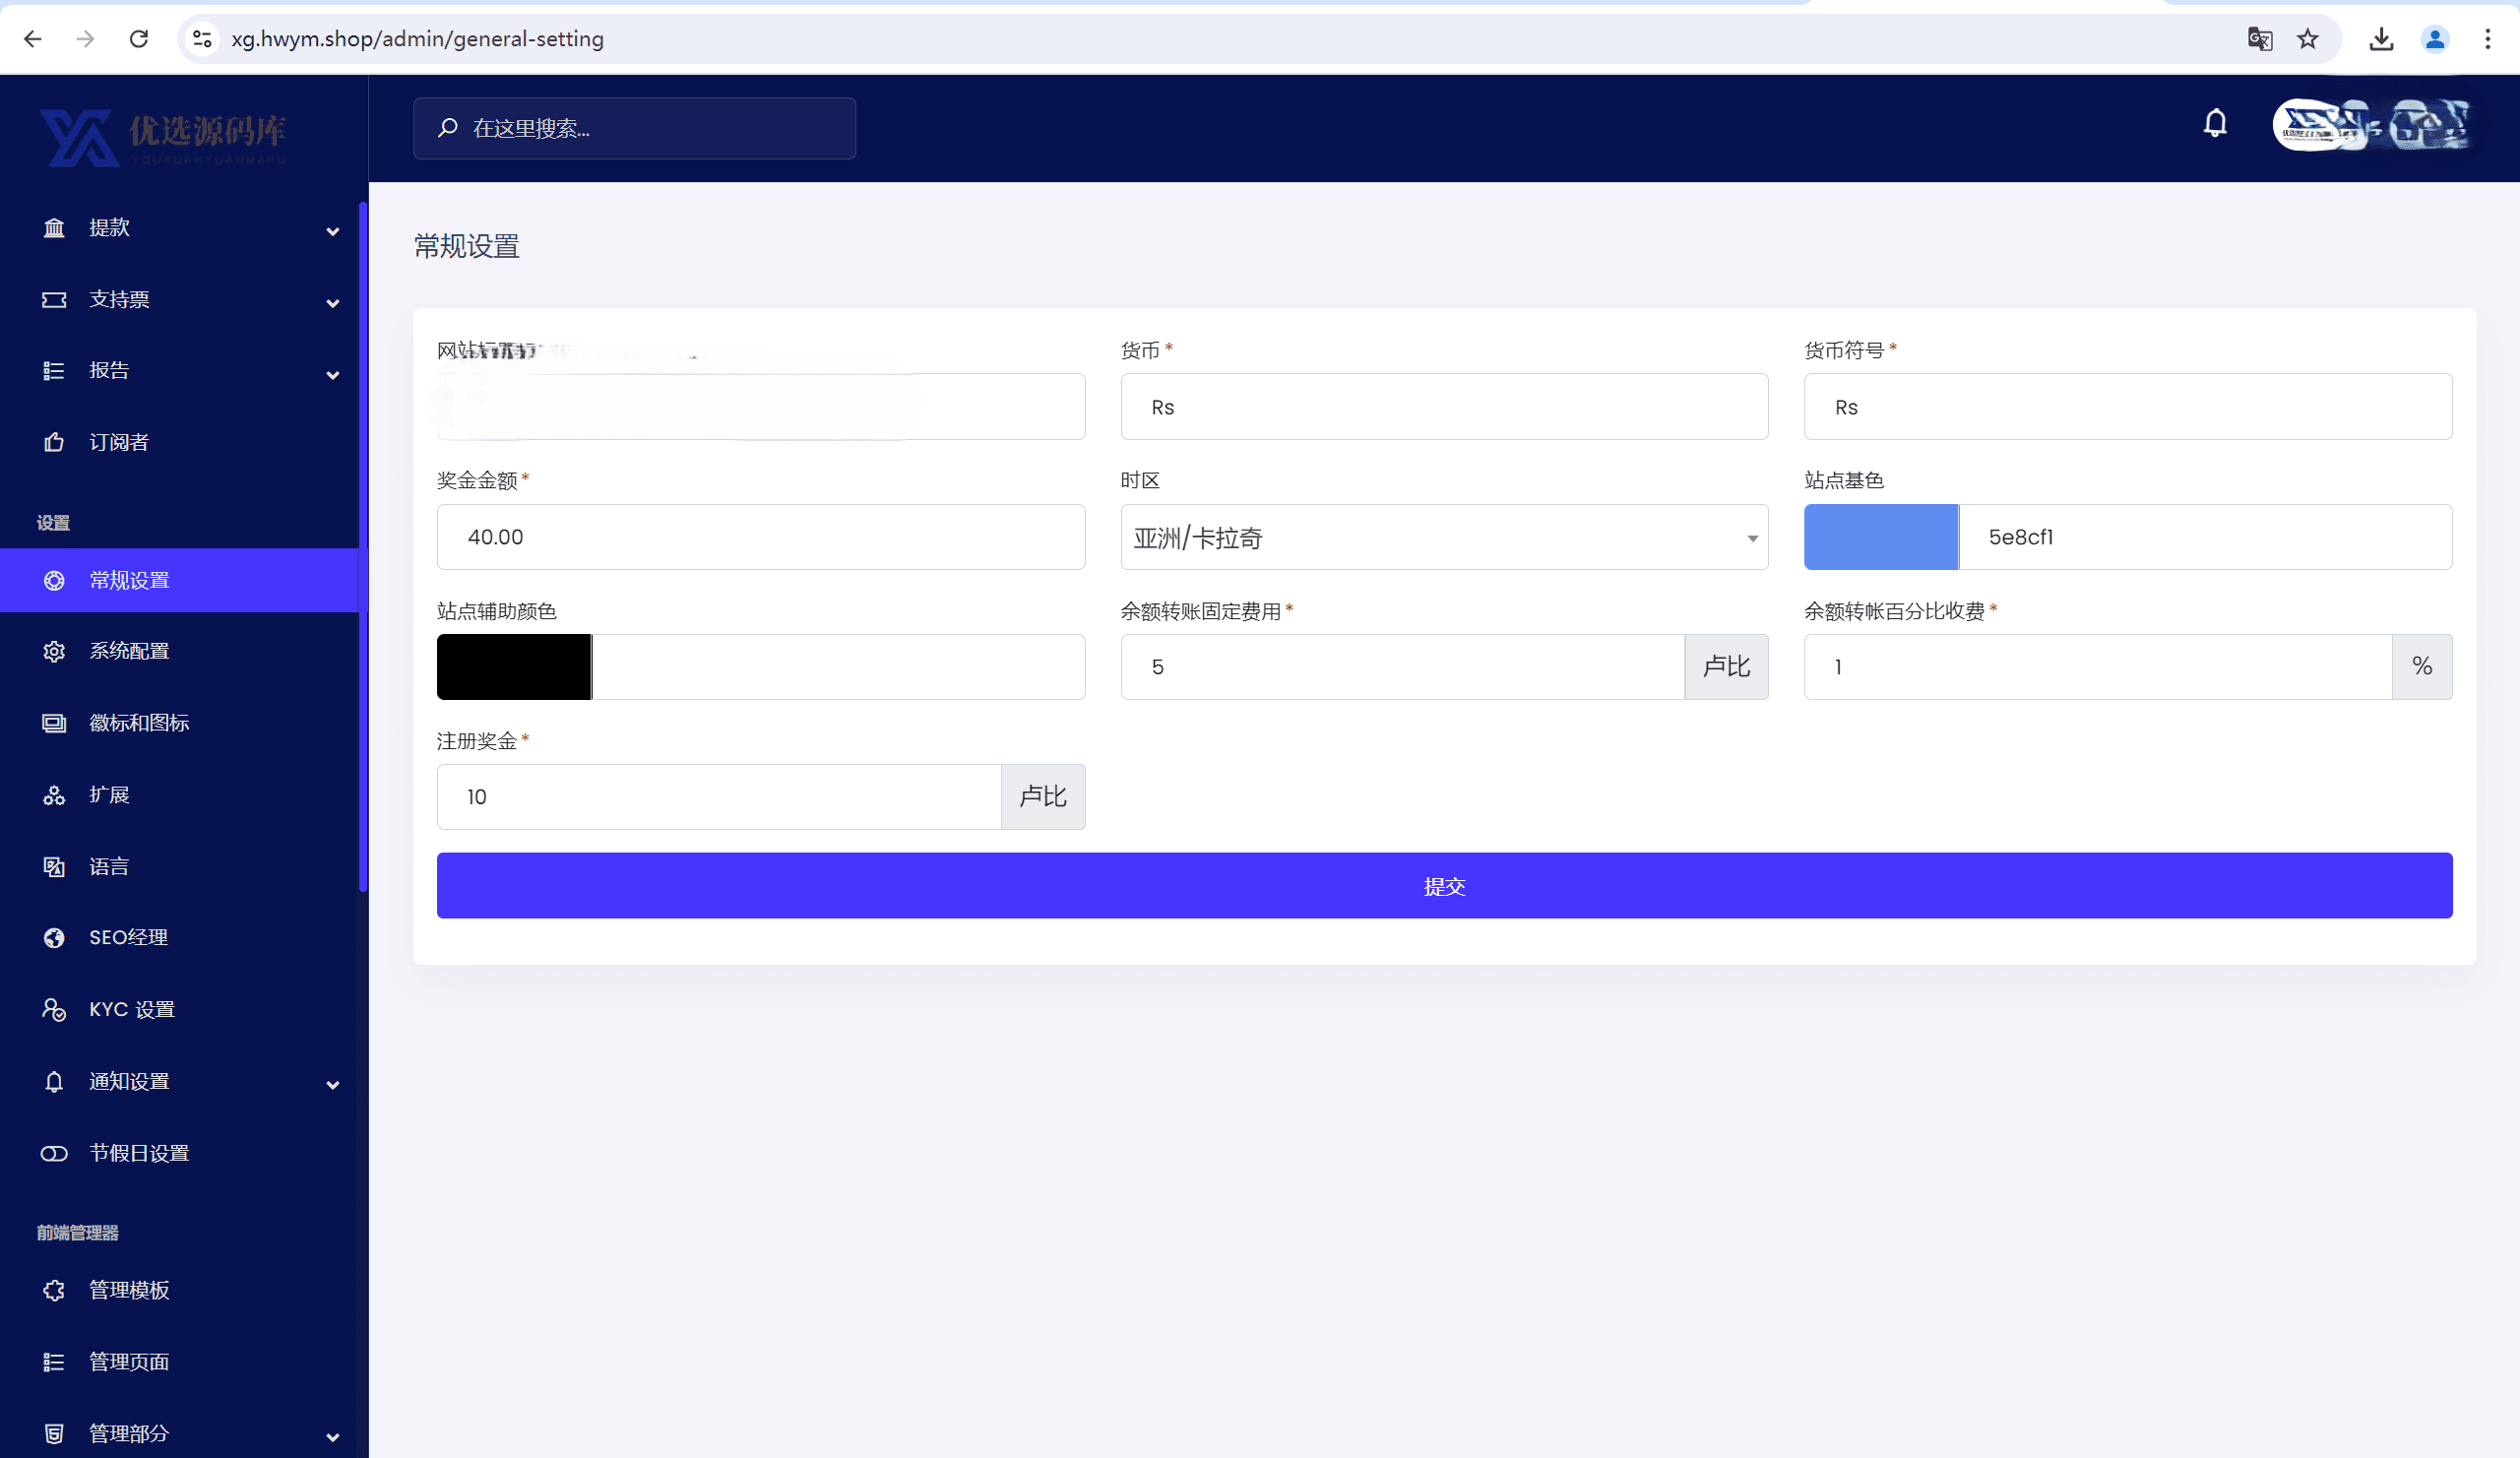Screen dimensions: 2520x1458
Task: Open the 徽标和图标 settings page
Action: coord(139,723)
